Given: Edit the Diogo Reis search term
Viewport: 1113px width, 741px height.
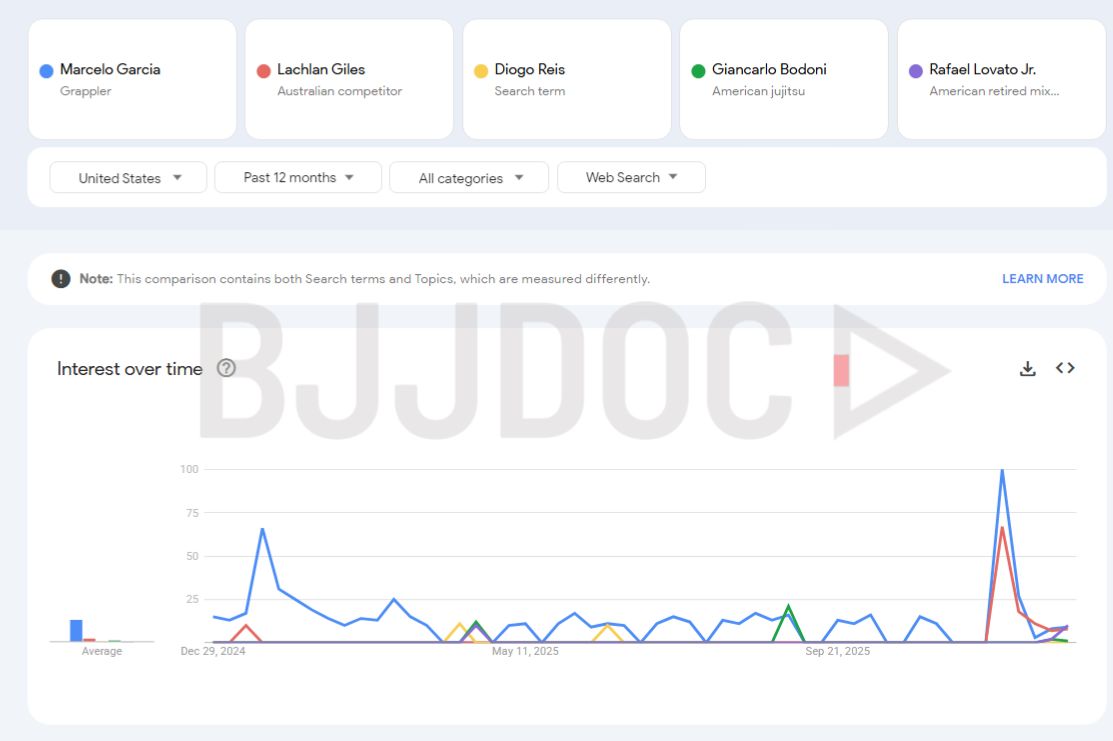Looking at the screenshot, I should click(566, 80).
